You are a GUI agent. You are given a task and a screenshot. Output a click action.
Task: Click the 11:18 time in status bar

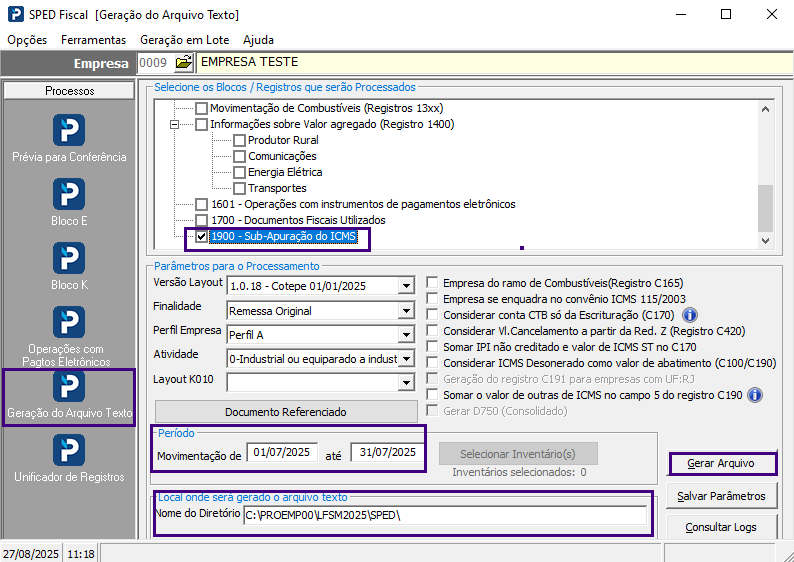point(81,554)
